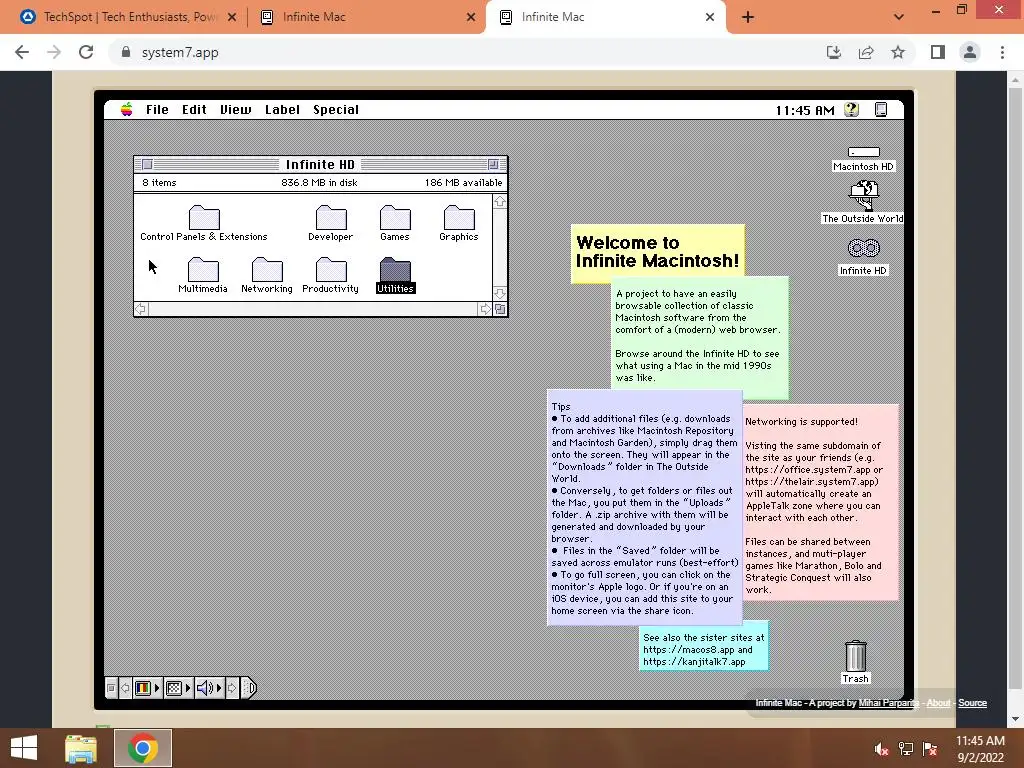Open the File menu
This screenshot has height=768, width=1024.
tap(157, 110)
